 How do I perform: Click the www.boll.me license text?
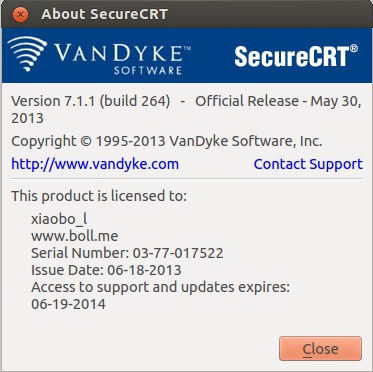point(75,236)
